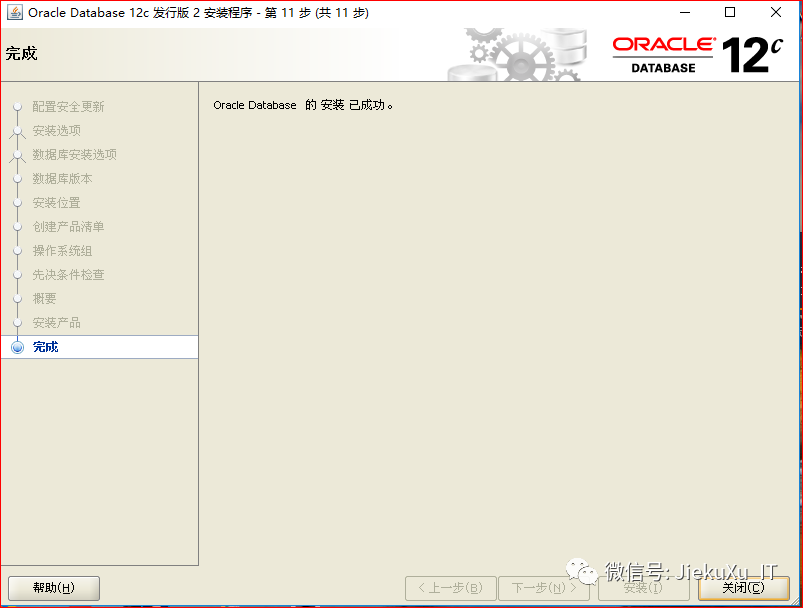Minimize the installer window
803x608 pixels.
(685, 12)
